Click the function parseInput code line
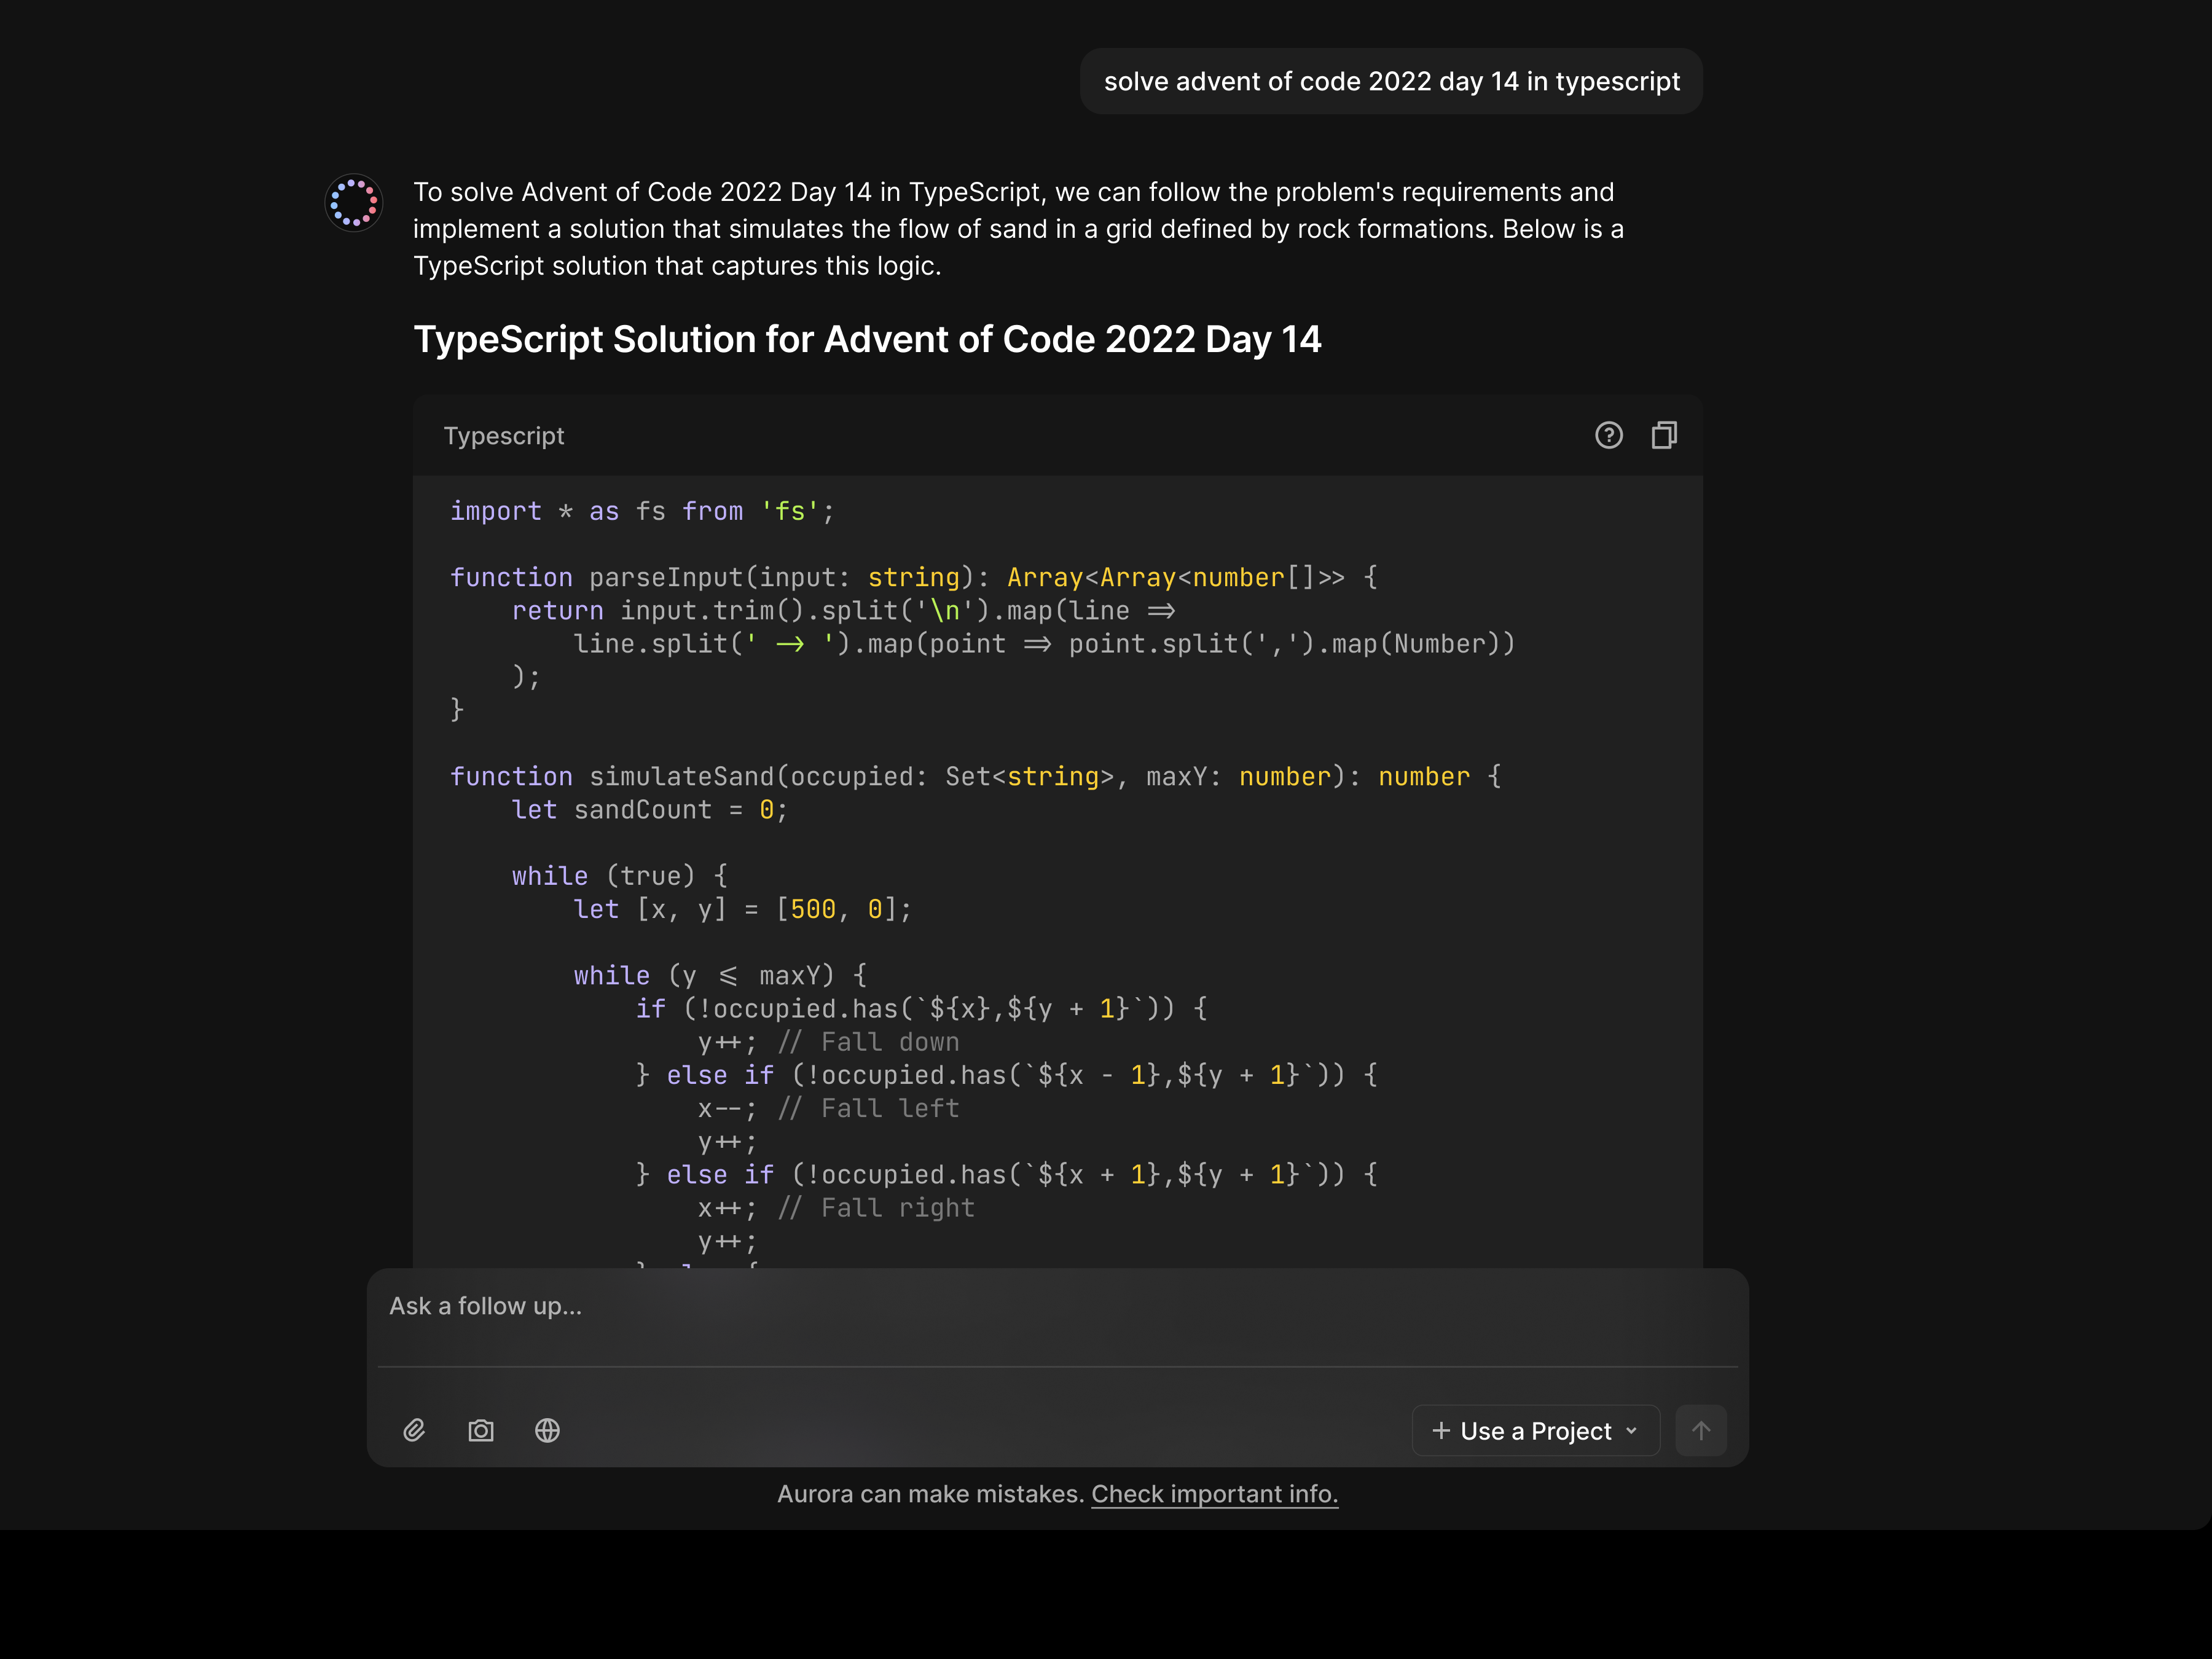This screenshot has width=2212, height=1659. (913, 577)
